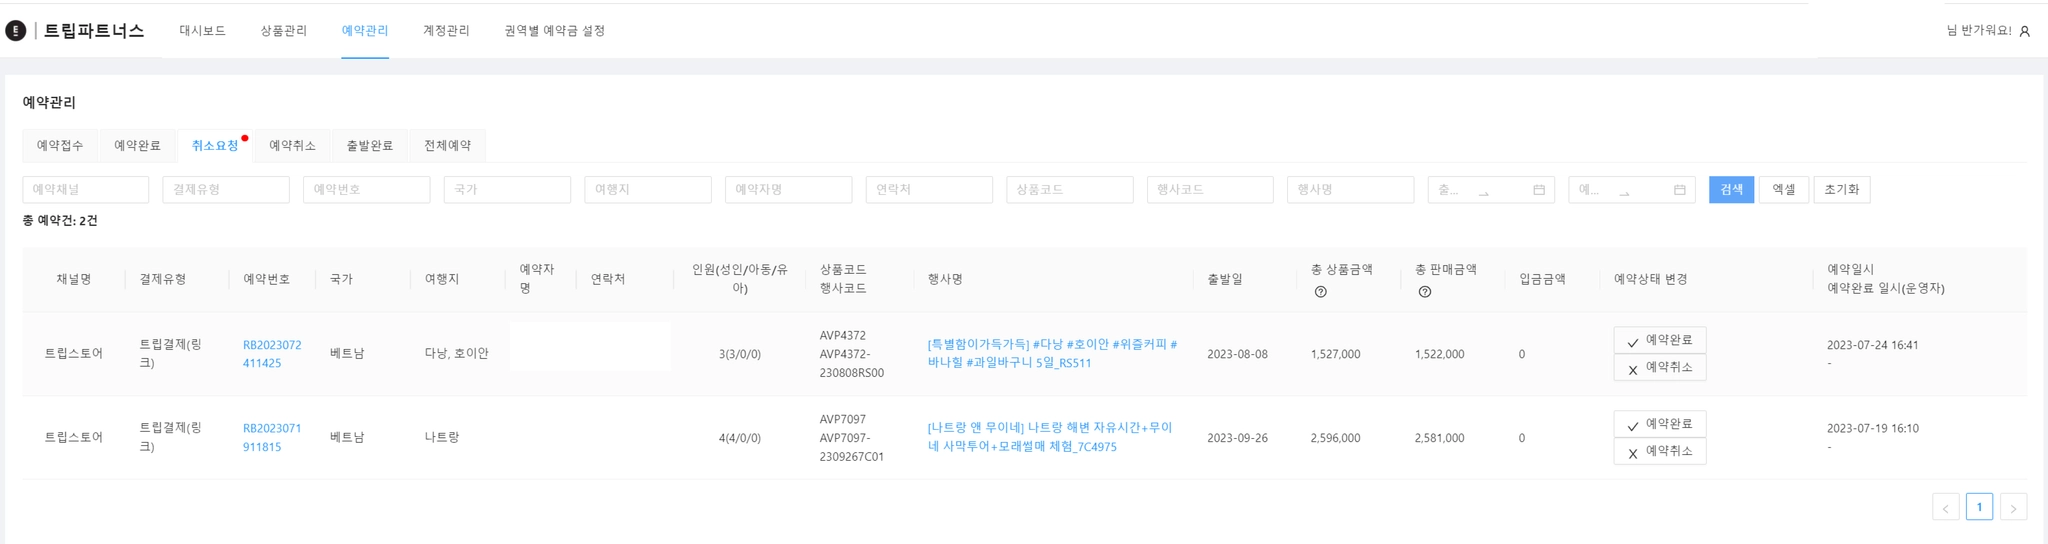
Task: Click help icon under 총 상품금액
Action: click(1320, 292)
